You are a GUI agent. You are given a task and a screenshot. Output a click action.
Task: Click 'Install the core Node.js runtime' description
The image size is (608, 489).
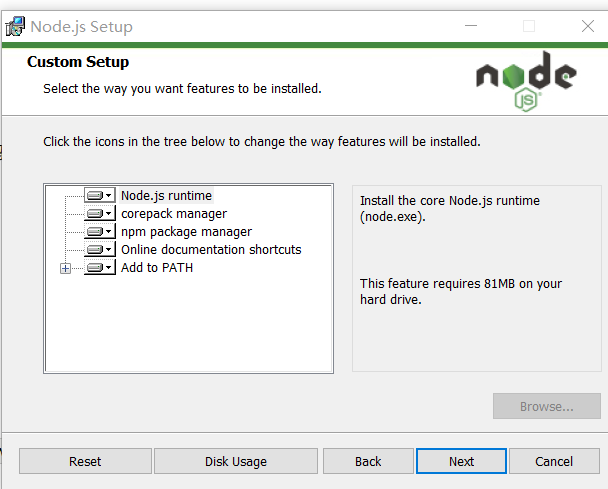coord(450,209)
